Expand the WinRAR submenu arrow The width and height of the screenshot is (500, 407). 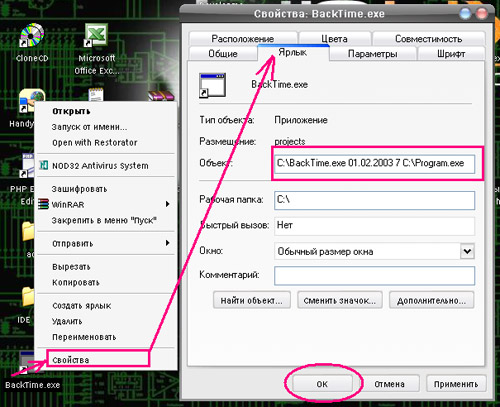168,204
